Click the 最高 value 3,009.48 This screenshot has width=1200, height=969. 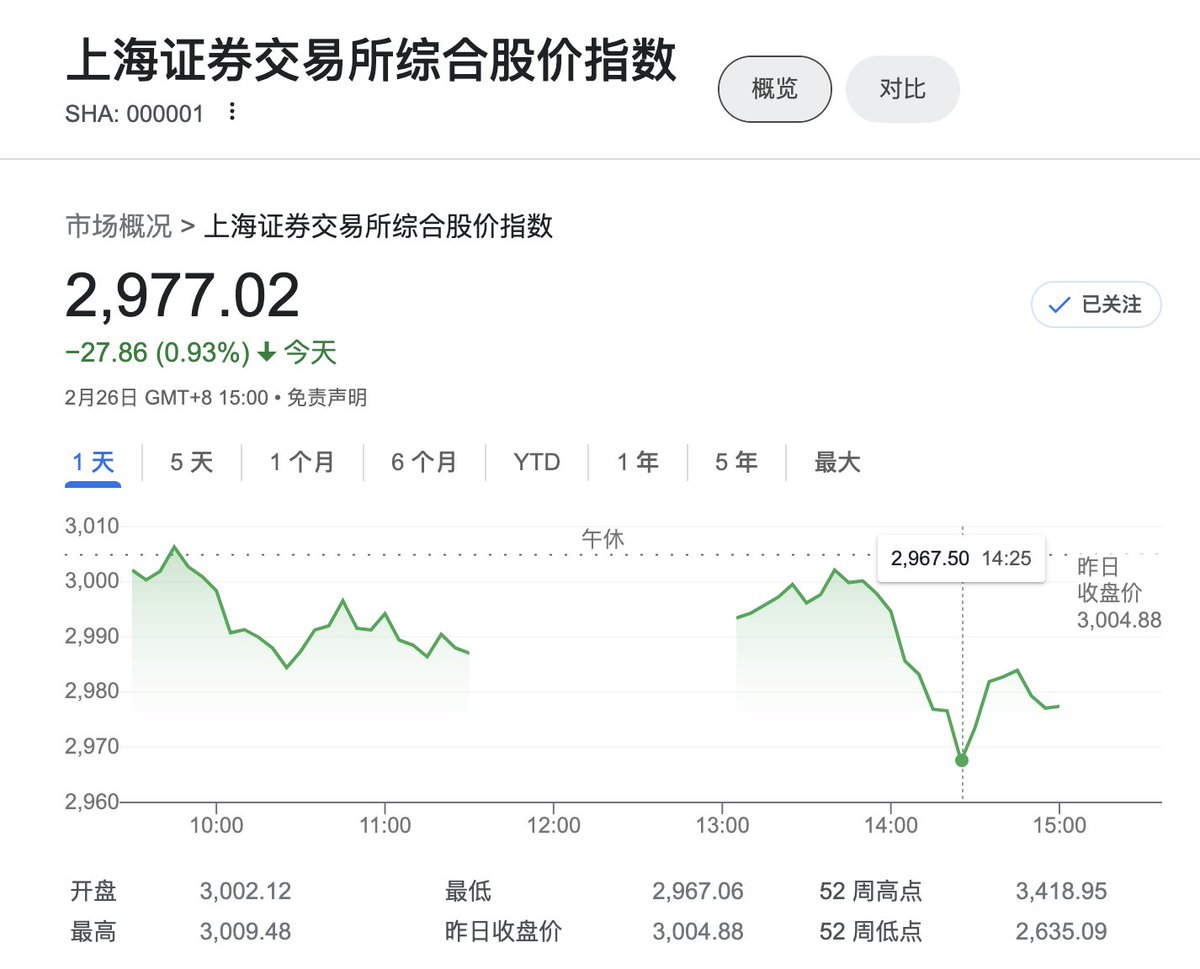[246, 932]
